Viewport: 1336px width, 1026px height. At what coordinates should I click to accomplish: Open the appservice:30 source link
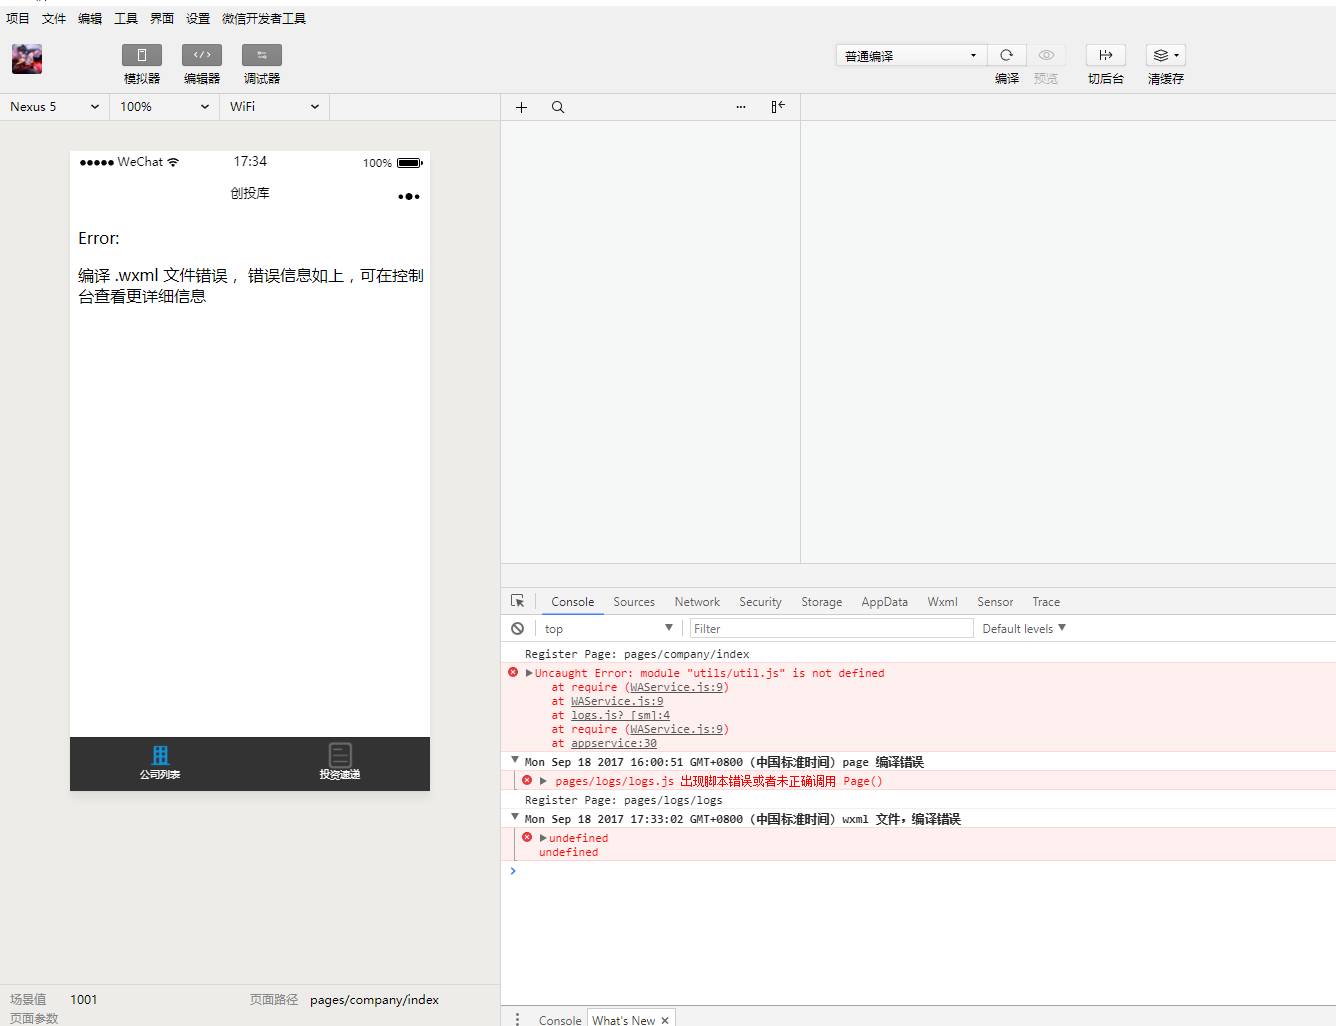[x=614, y=743]
